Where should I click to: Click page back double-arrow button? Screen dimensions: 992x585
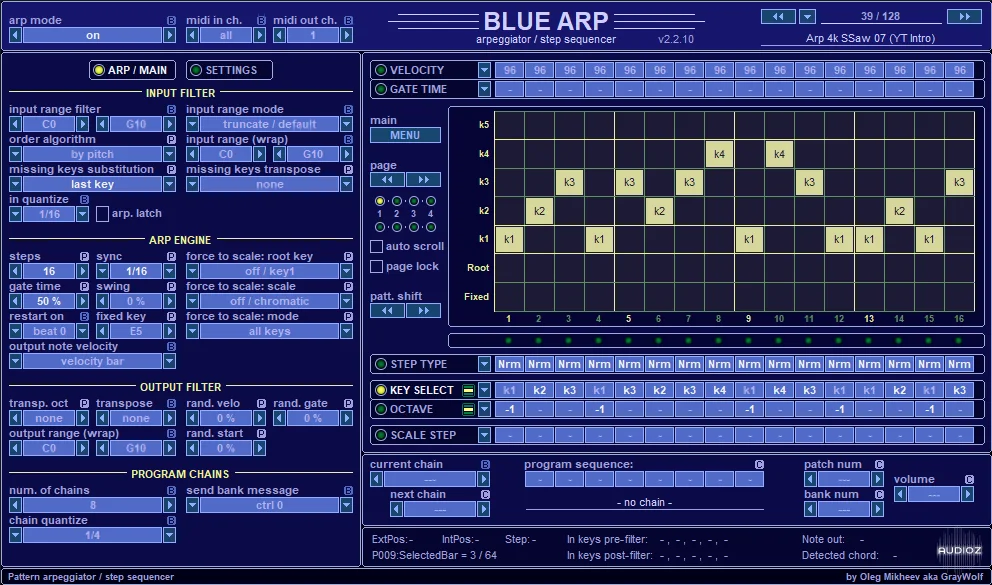pos(387,180)
